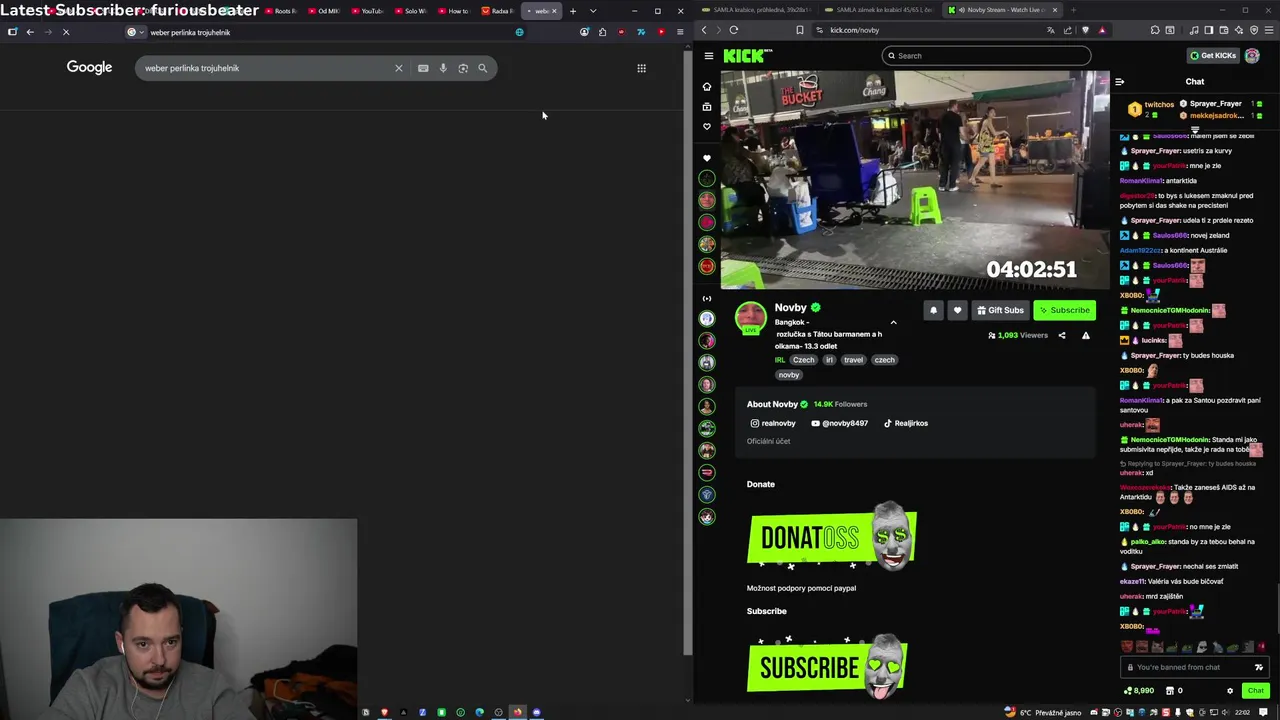Image resolution: width=1280 pixels, height=720 pixels.
Task: Switch to SAMLA krabice tab
Action: click(x=757, y=10)
